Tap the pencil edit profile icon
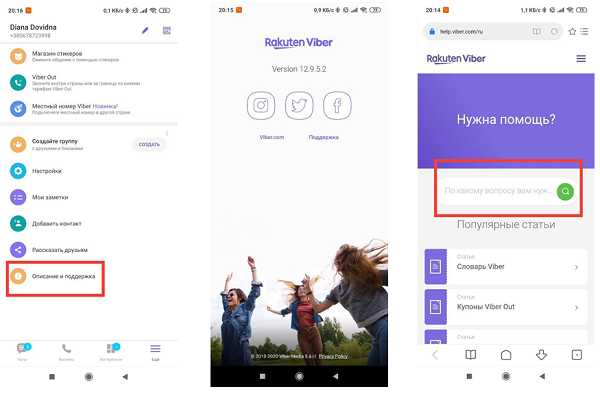Image resolution: width=600 pixels, height=400 pixels. pos(145,30)
